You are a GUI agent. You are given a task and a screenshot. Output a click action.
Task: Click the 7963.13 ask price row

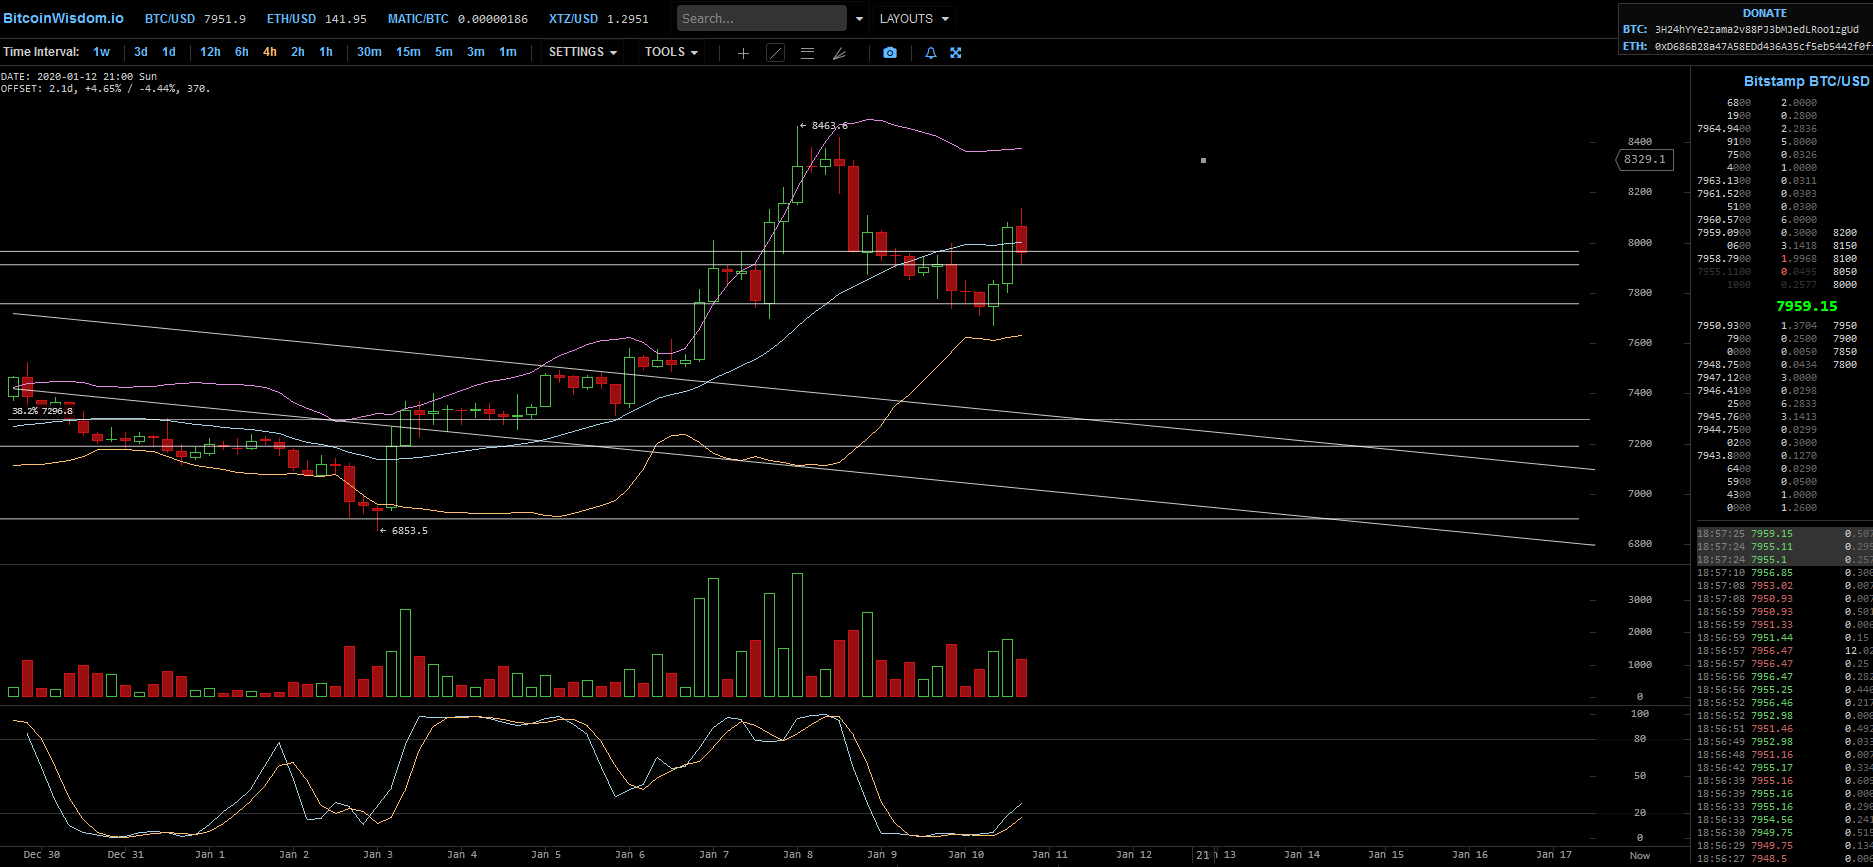click(1757, 181)
